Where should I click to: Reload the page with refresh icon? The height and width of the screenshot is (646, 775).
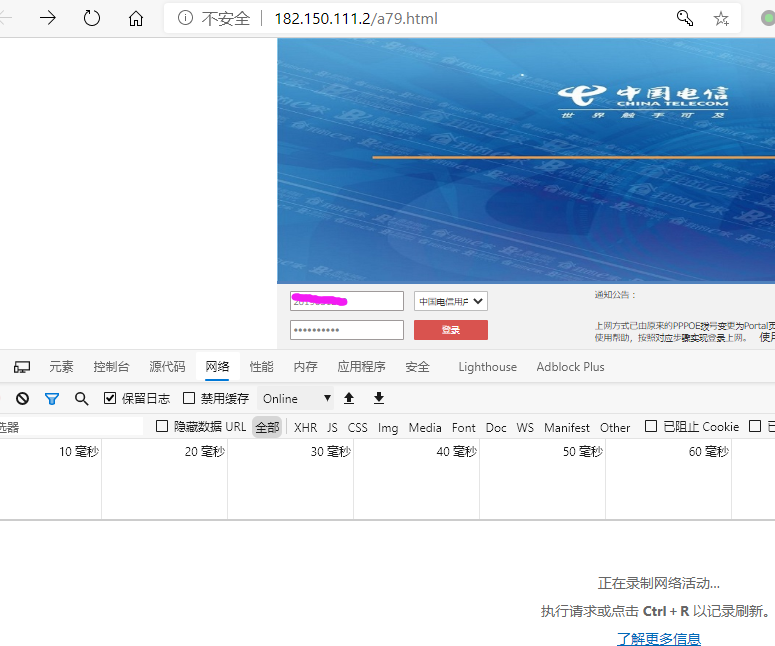pos(92,18)
